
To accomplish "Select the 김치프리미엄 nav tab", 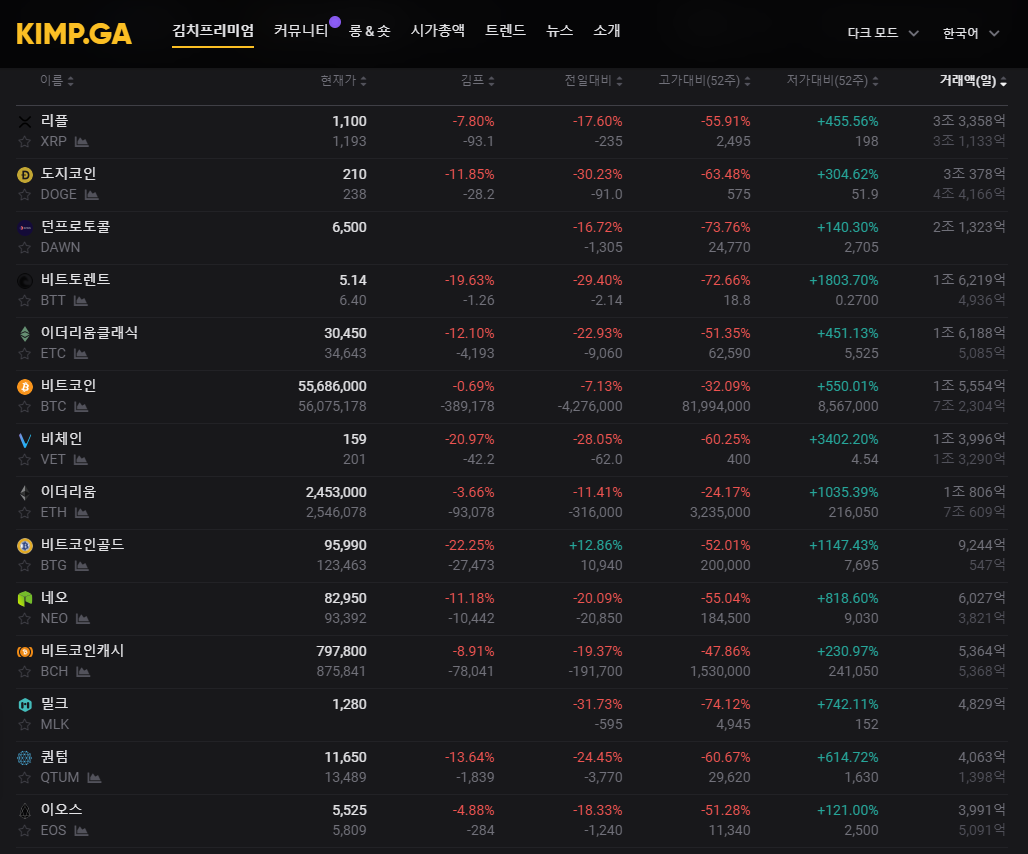I will tap(213, 31).
